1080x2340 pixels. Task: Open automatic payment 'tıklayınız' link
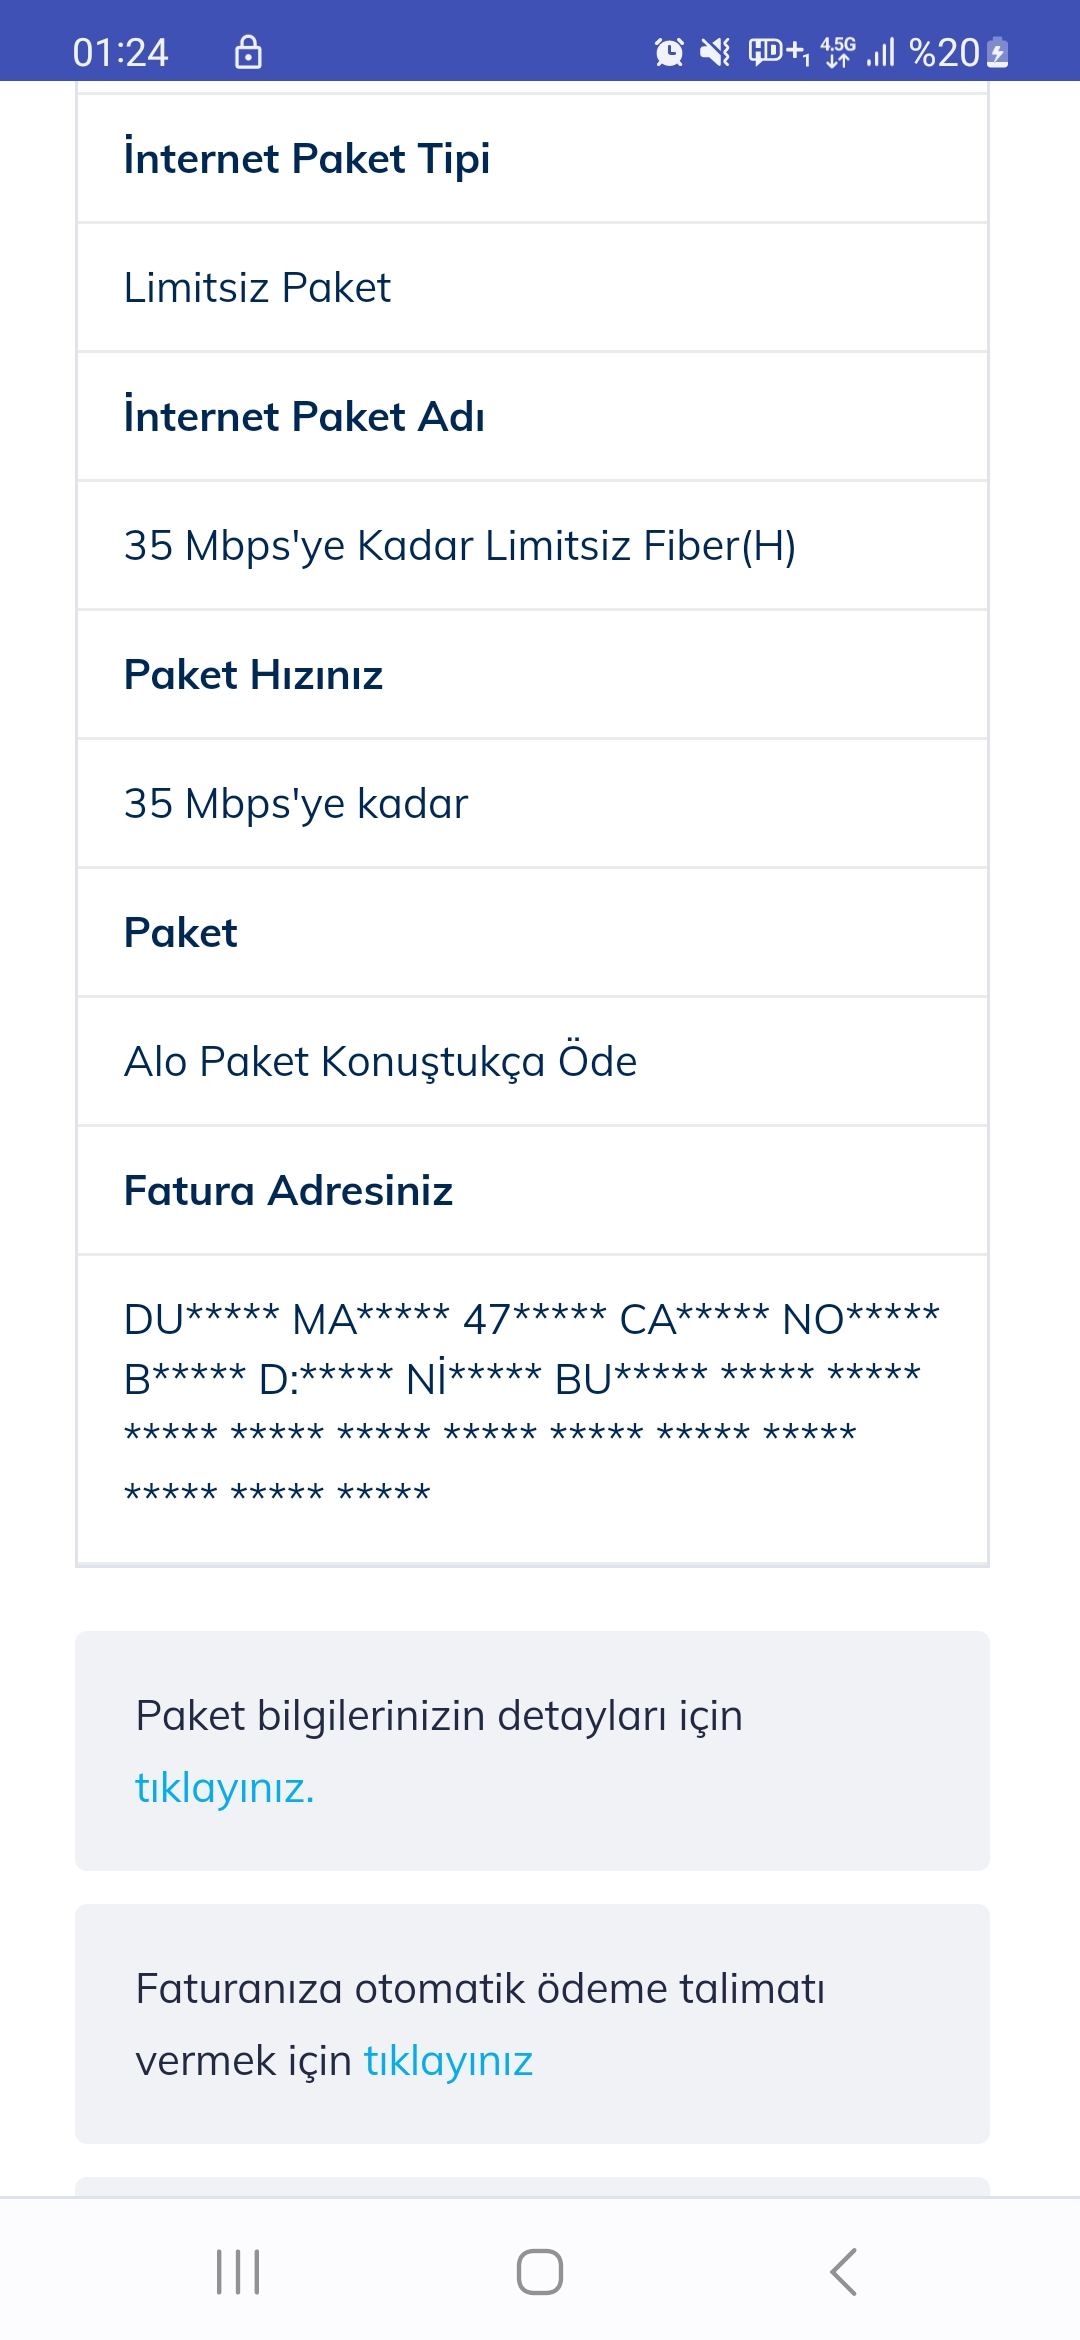click(448, 2061)
